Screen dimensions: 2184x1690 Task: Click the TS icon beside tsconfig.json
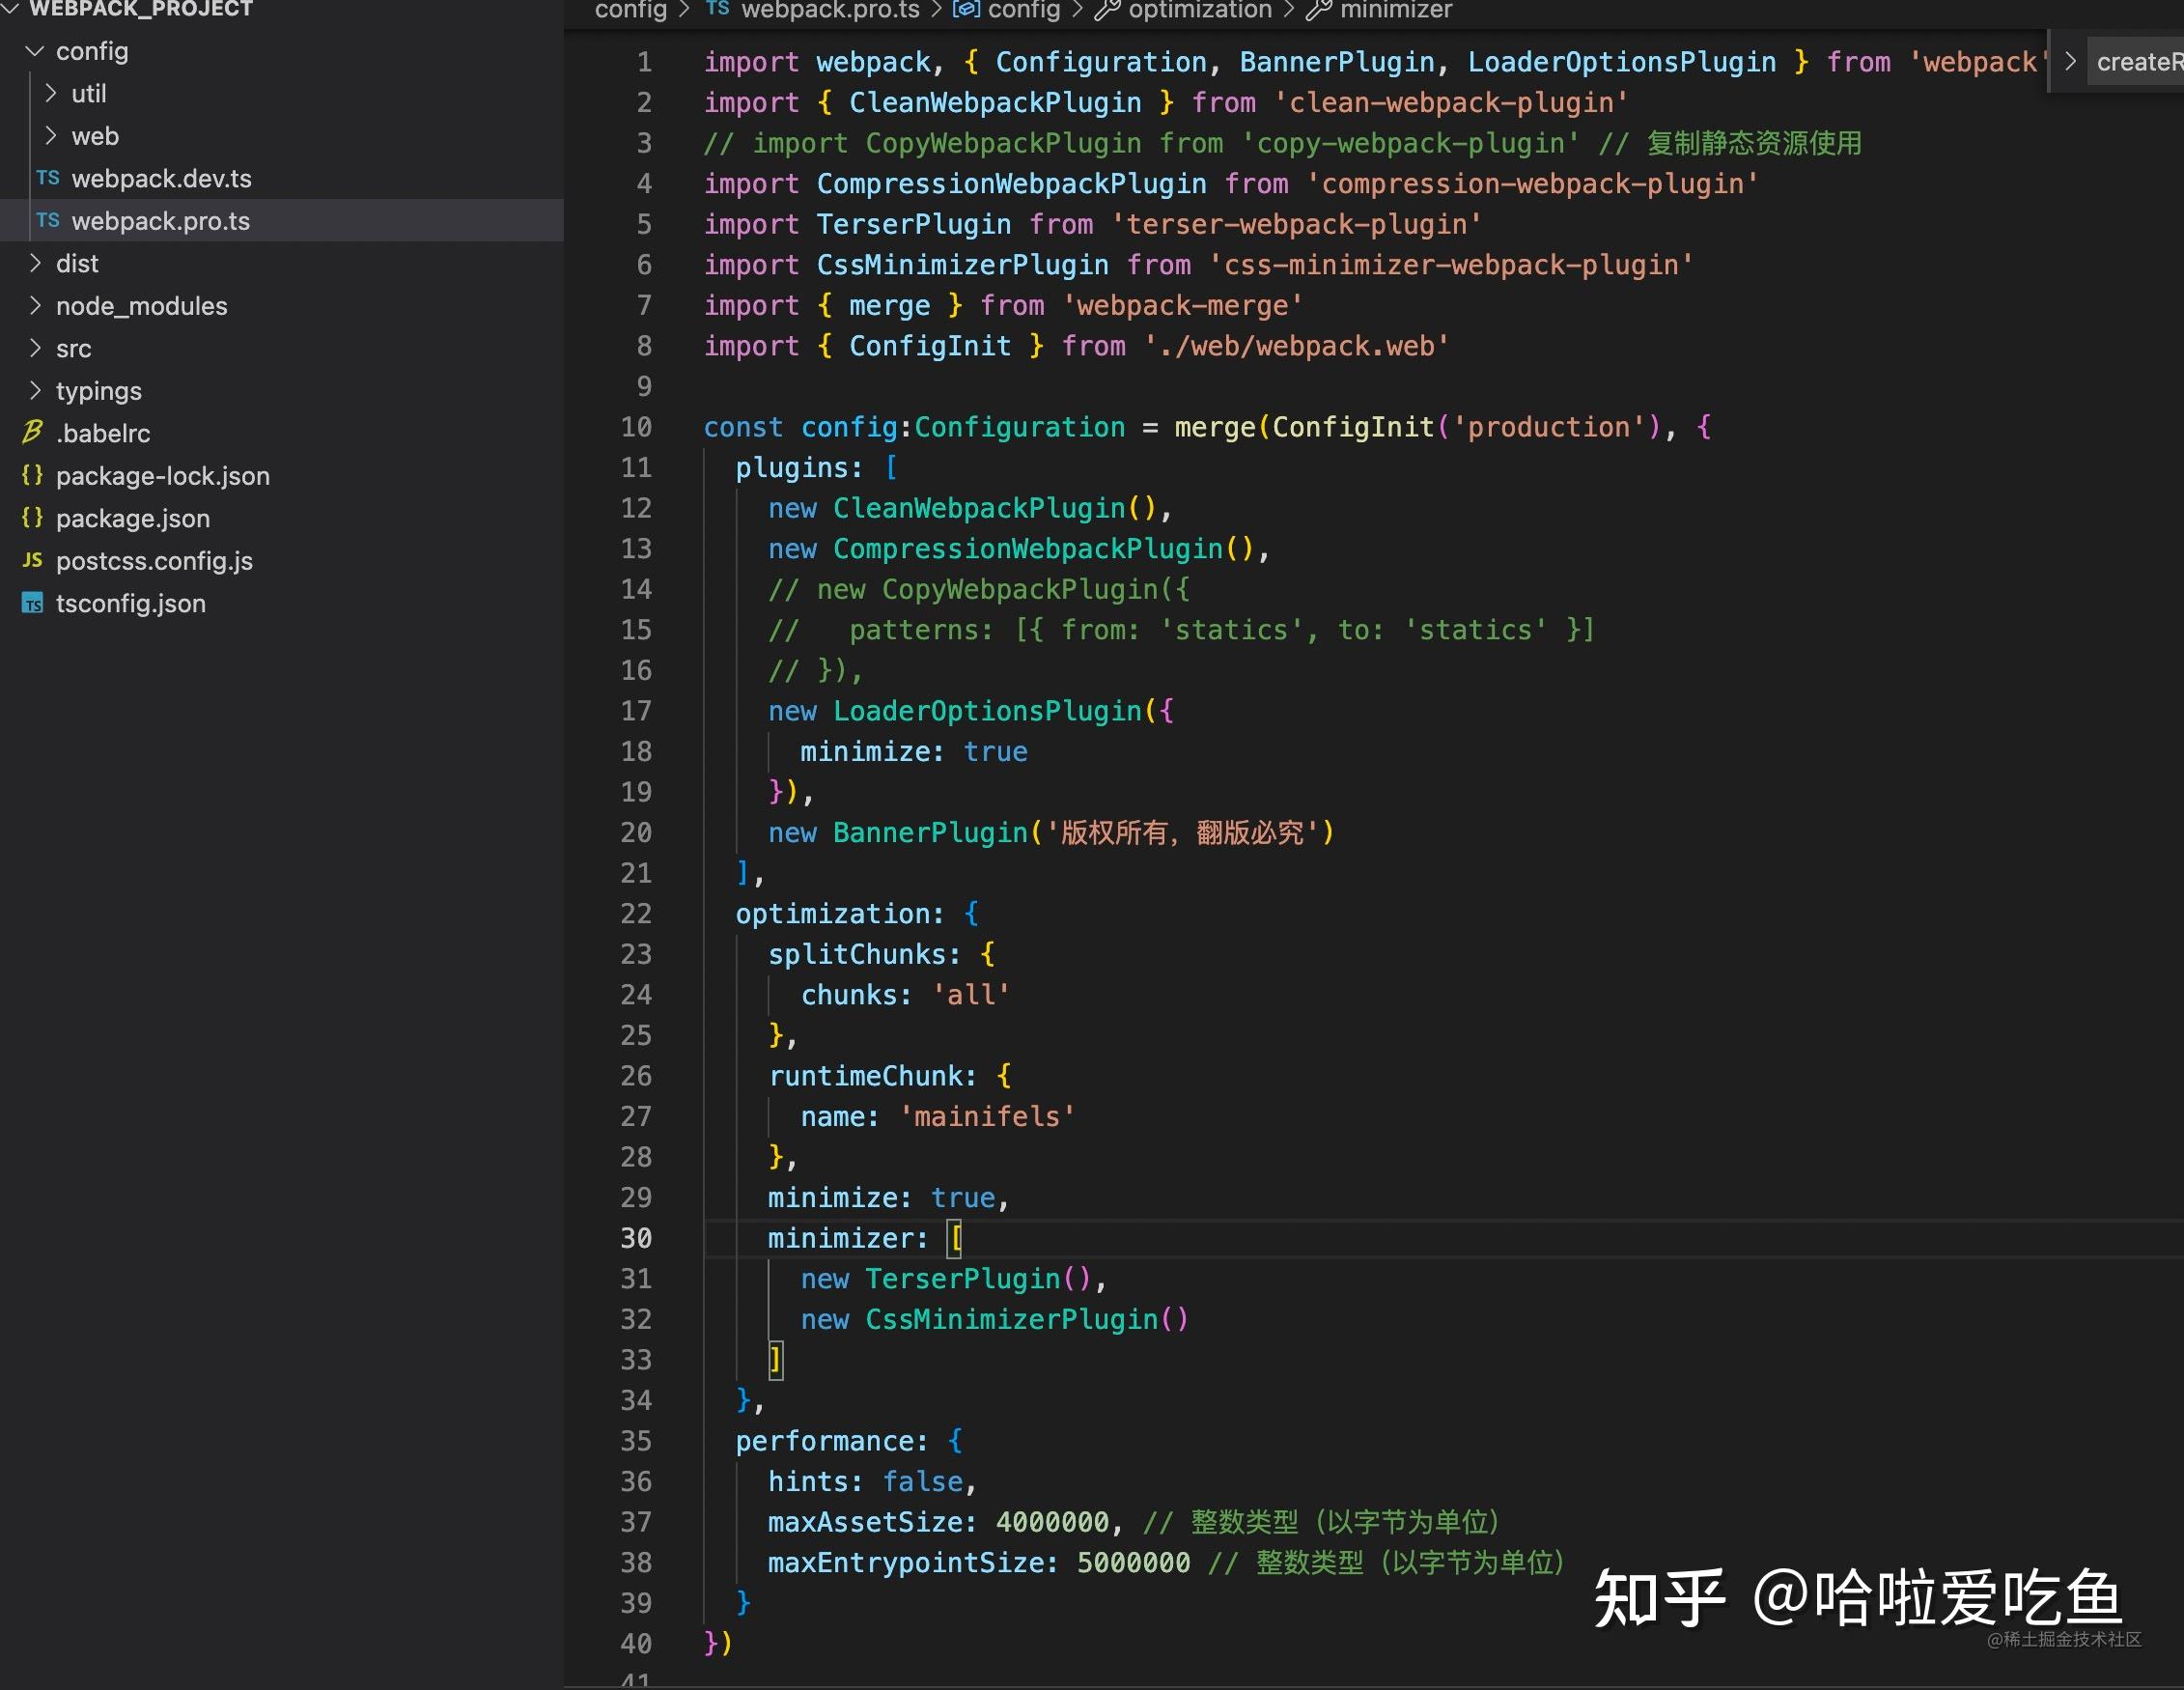click(x=31, y=603)
